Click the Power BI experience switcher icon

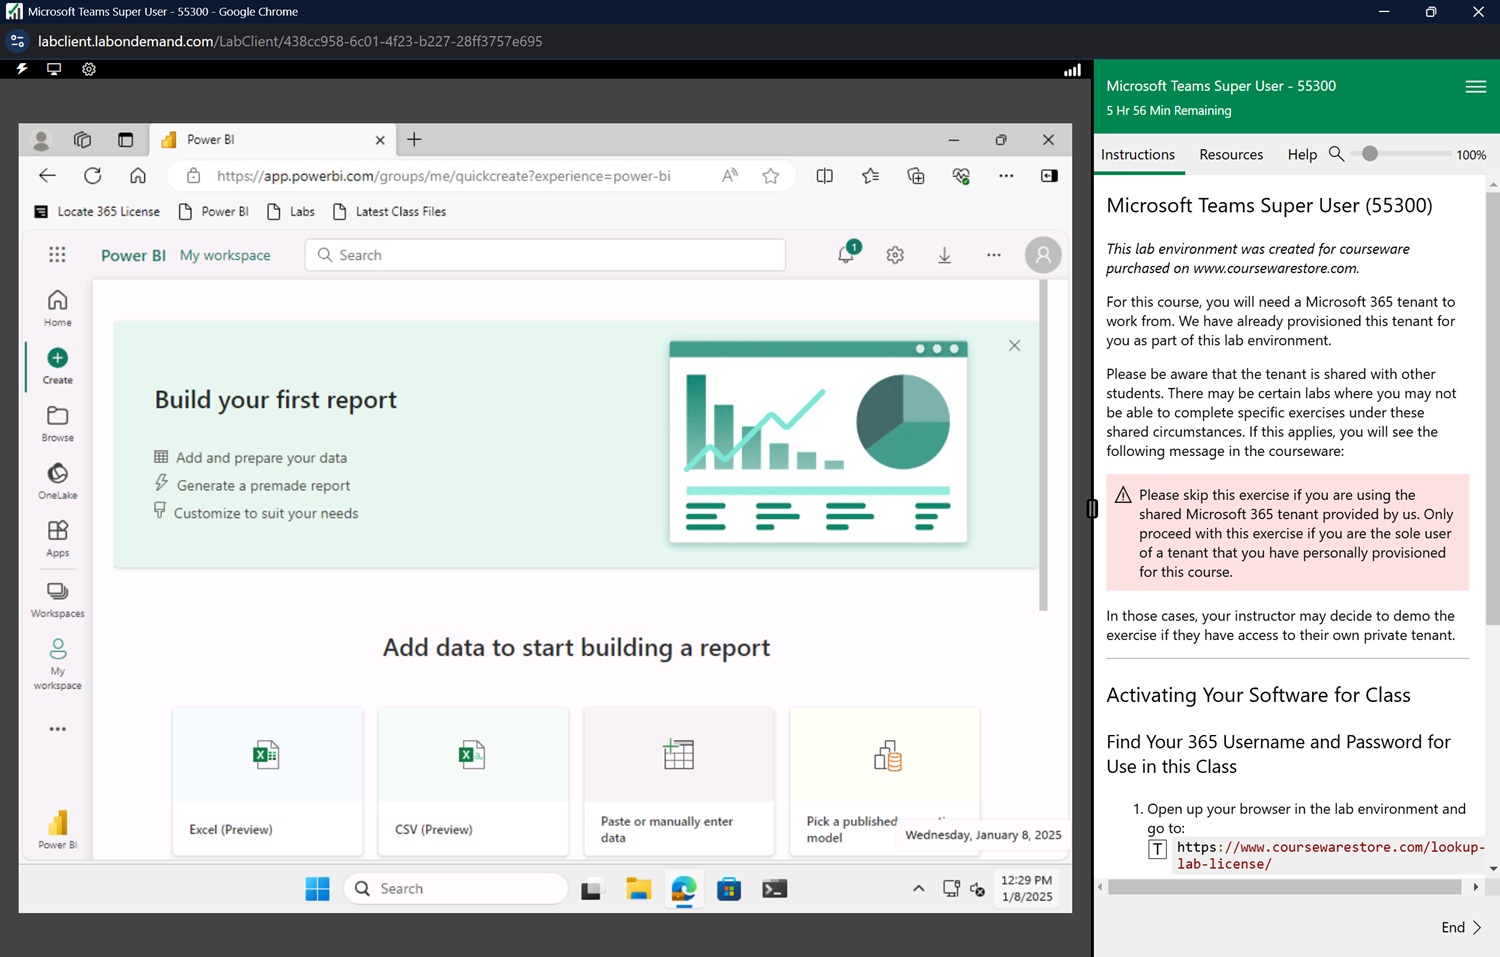click(57, 829)
